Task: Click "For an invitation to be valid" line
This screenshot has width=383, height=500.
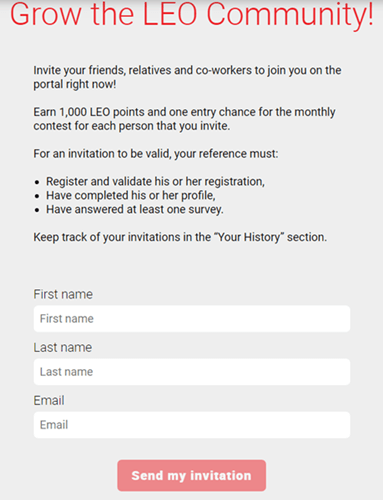Action: 156,154
